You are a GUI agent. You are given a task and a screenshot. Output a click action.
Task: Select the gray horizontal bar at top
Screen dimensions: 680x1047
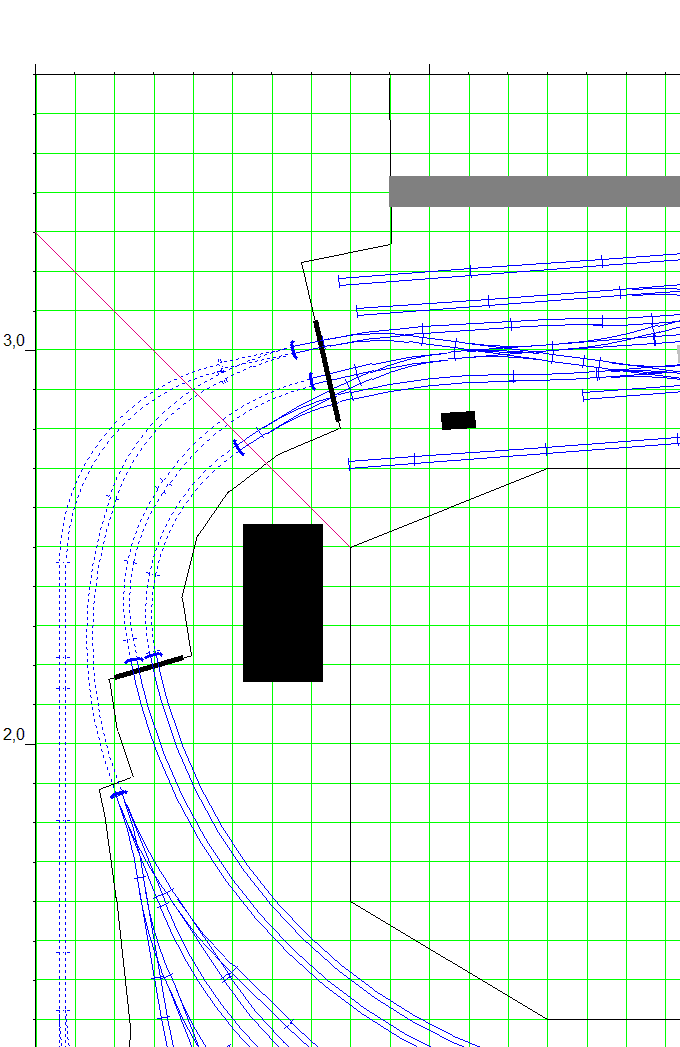click(534, 191)
